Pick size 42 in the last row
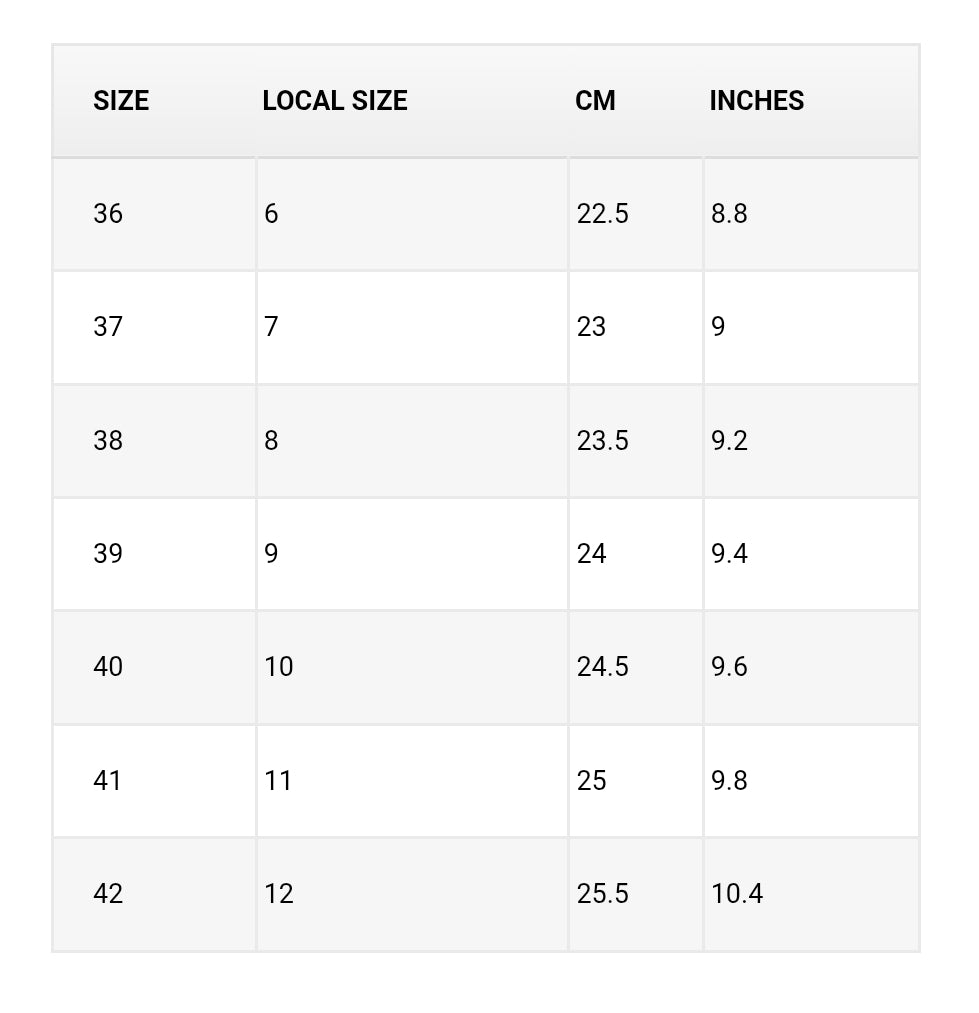Image resolution: width=979 pixels, height=1013 pixels. click(x=108, y=894)
